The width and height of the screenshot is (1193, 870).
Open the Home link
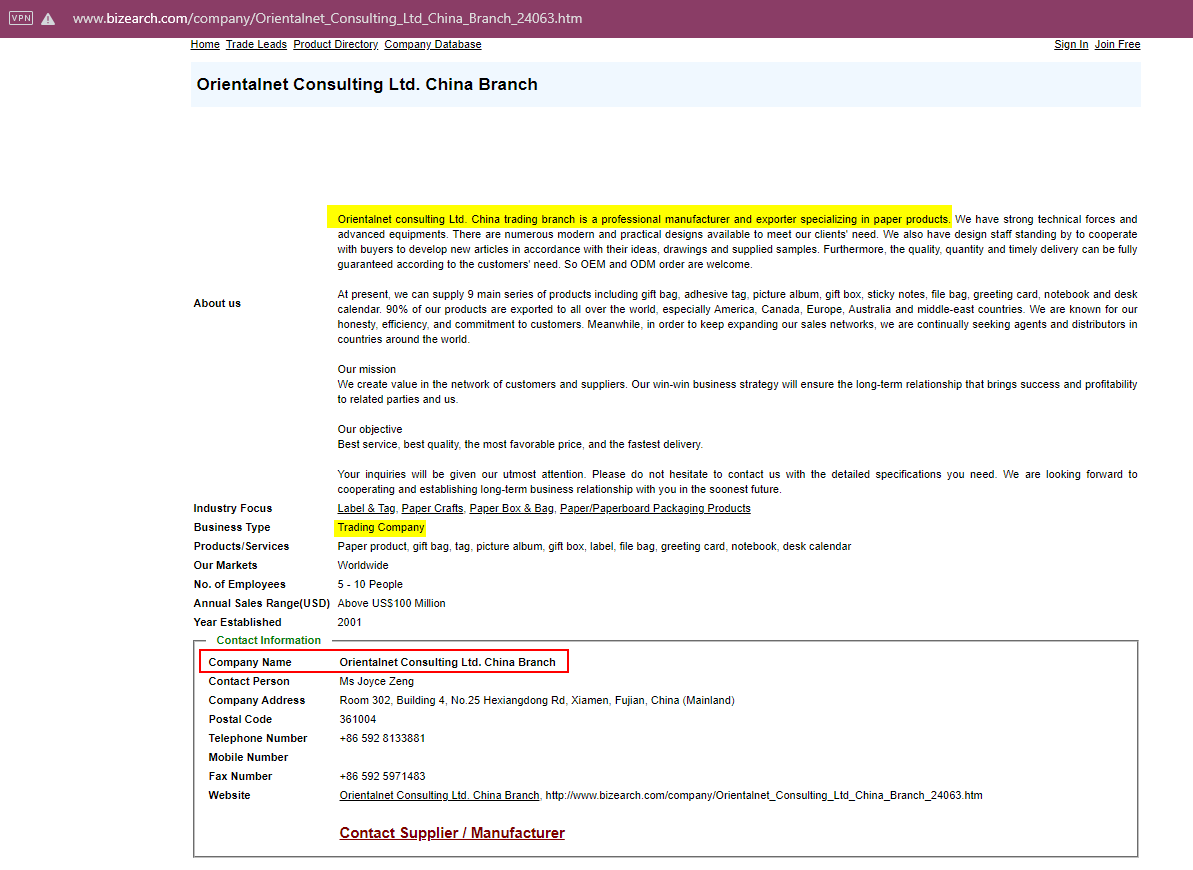tap(205, 44)
